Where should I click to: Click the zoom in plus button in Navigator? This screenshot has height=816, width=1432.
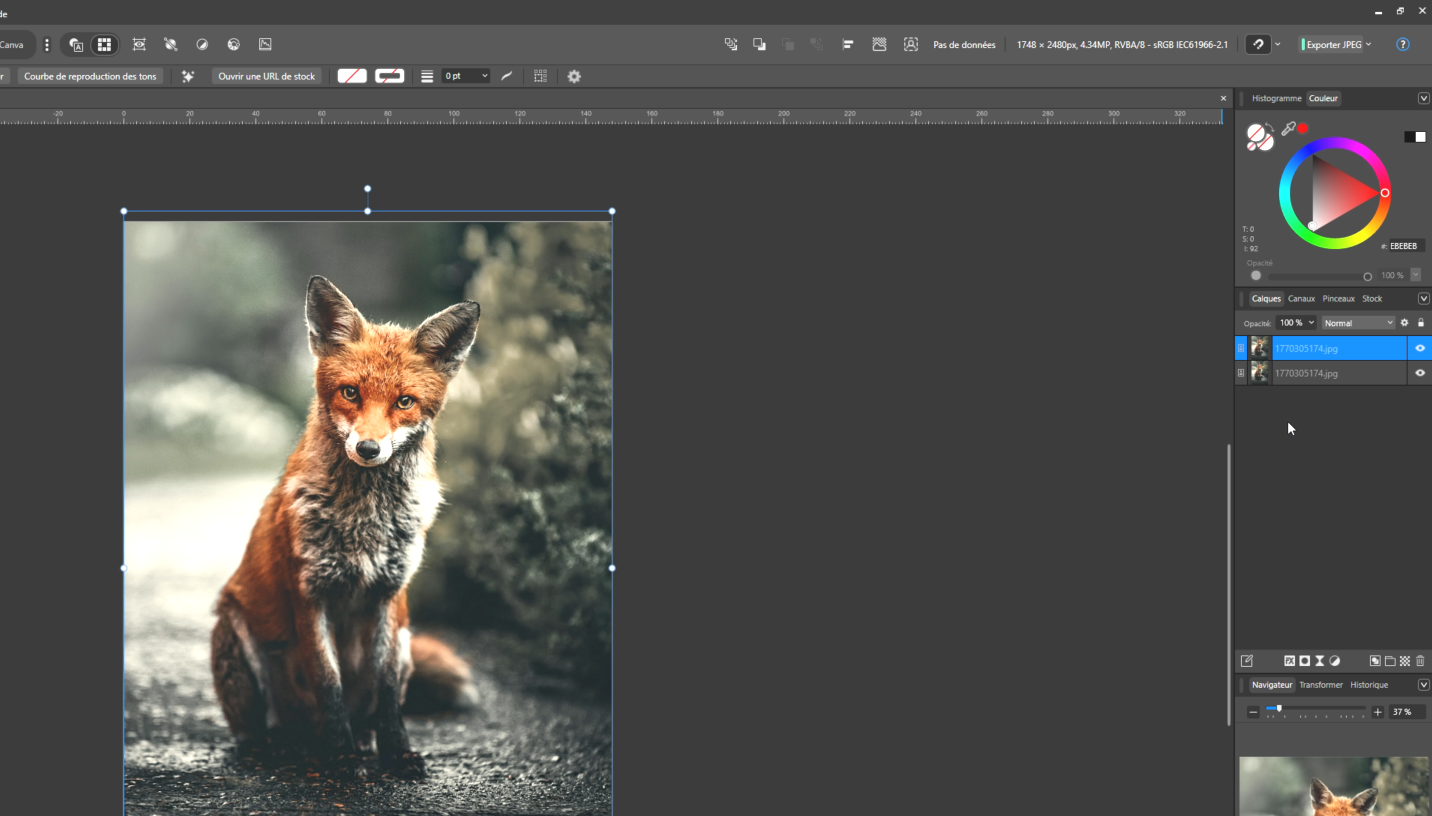point(1377,712)
